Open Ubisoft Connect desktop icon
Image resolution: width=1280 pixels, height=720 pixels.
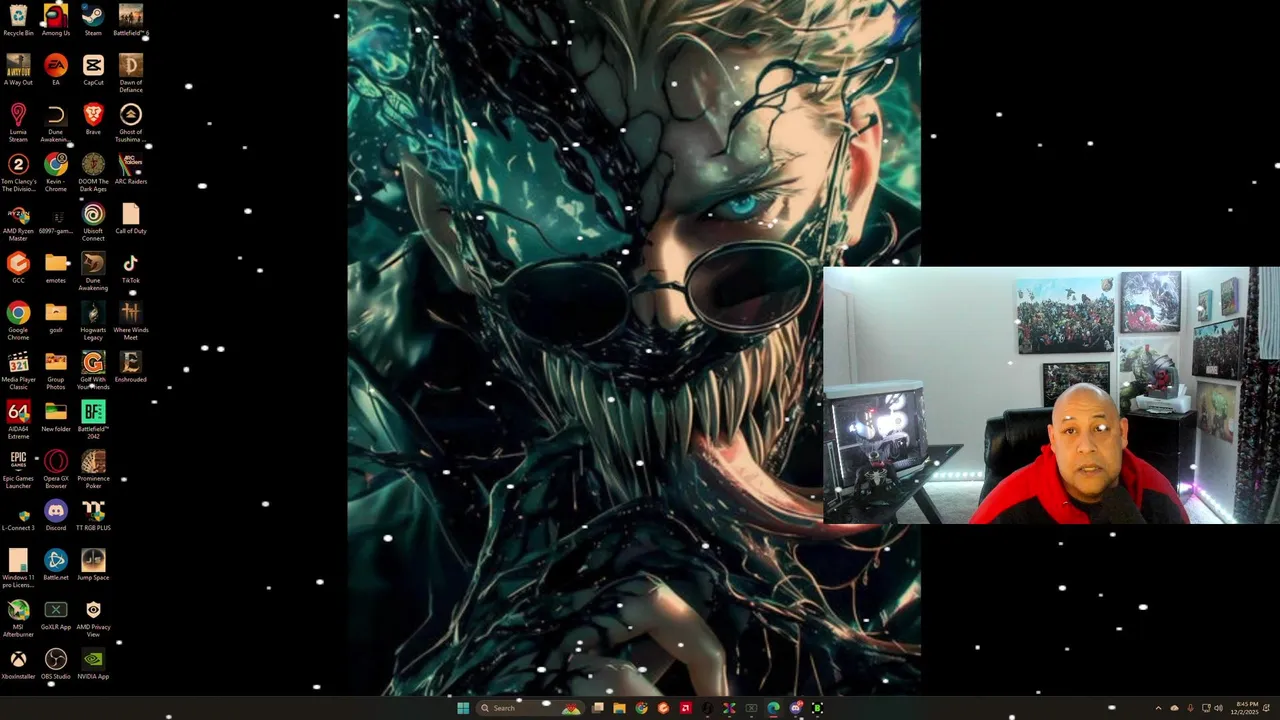(93, 222)
